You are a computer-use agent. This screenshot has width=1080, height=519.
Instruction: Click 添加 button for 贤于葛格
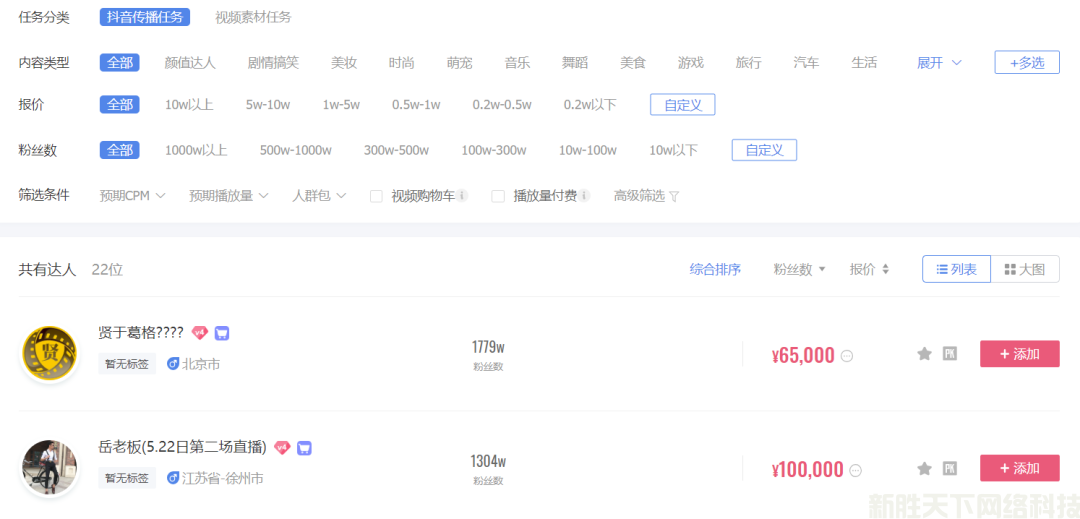pyautogui.click(x=1019, y=354)
